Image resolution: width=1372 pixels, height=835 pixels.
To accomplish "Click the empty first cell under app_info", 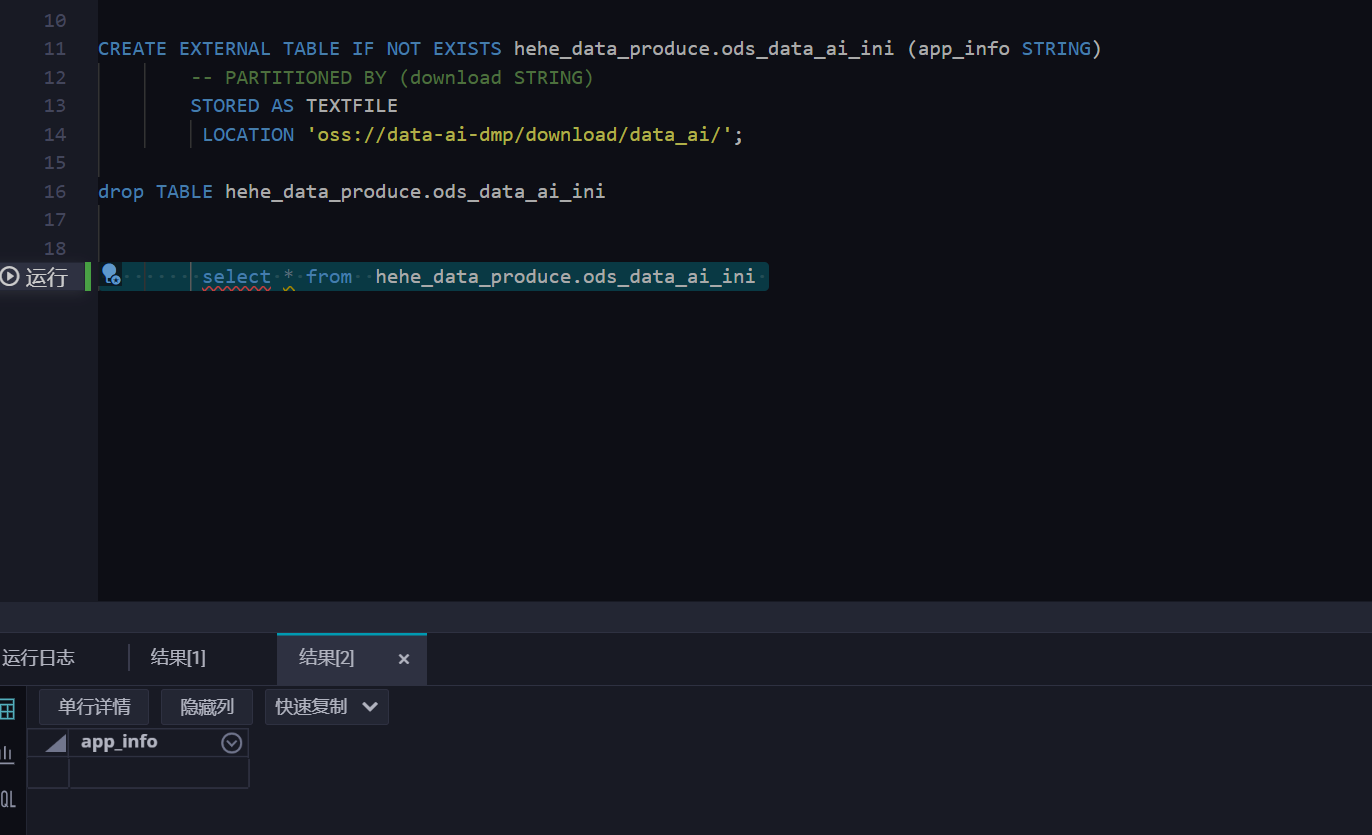I will [x=158, y=772].
